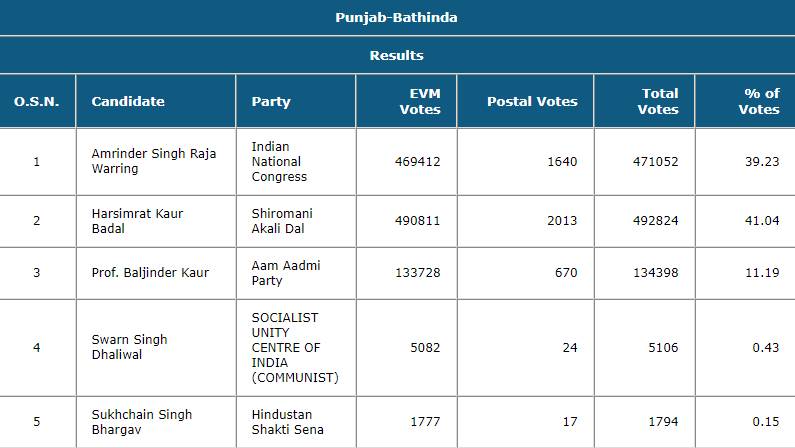The width and height of the screenshot is (795, 448).
Task: Click candidate name Harsimrat Kaur Badal
Action: pyautogui.click(x=137, y=221)
